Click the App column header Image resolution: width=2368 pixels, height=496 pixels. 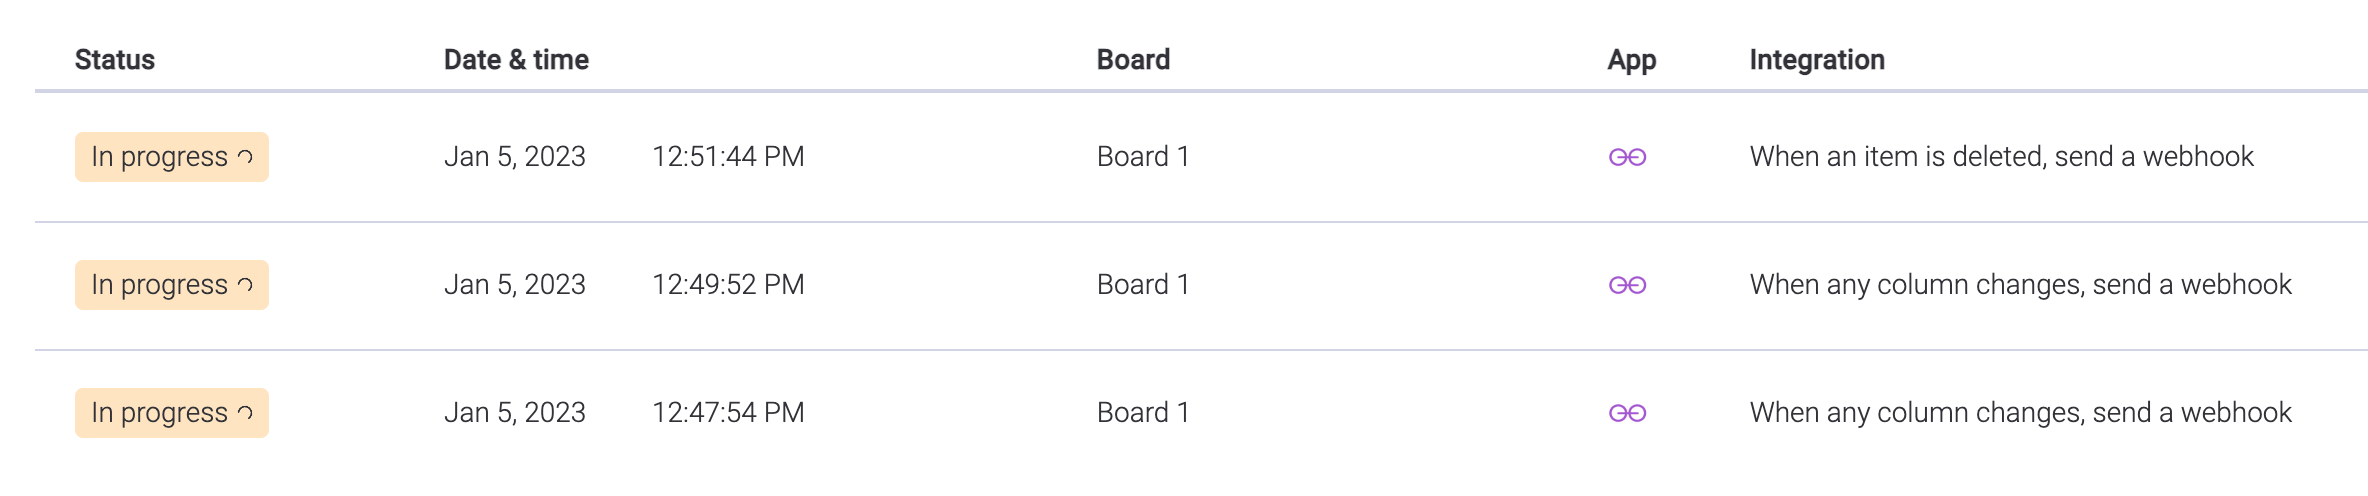1632,60
